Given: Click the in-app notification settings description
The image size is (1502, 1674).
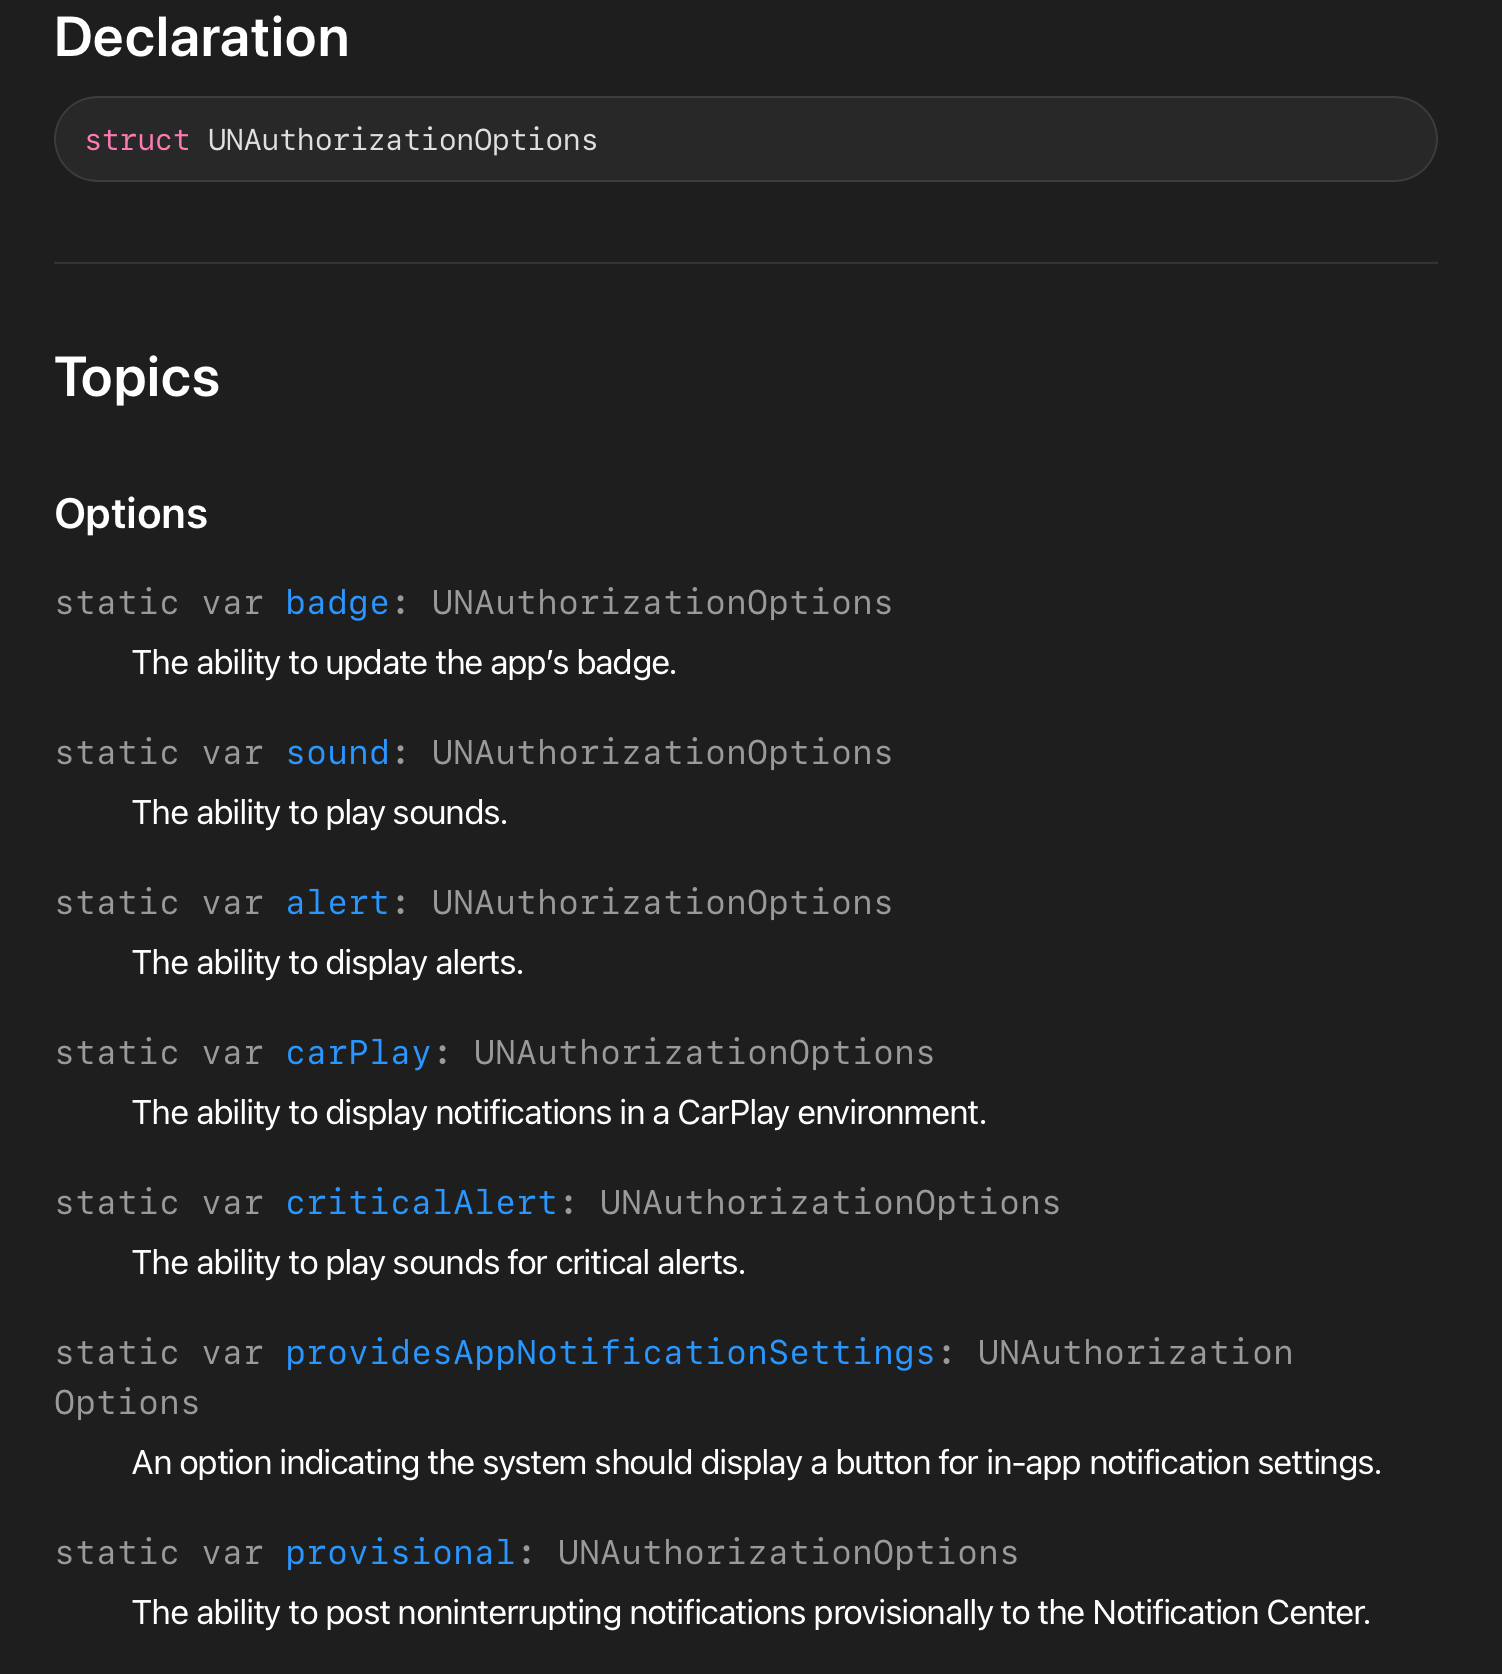Looking at the screenshot, I should click(756, 1463).
